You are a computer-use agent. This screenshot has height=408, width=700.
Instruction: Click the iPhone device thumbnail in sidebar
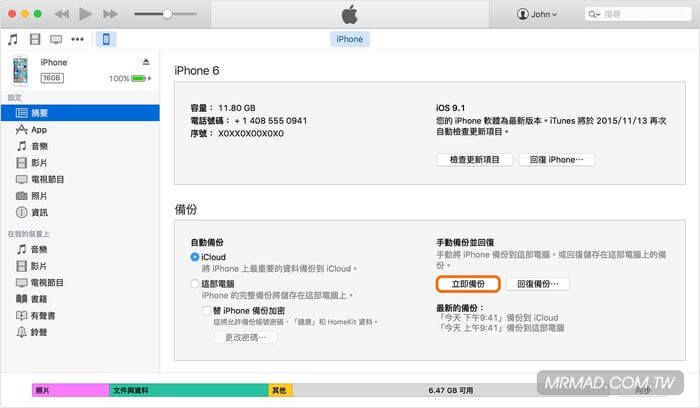tap(21, 70)
